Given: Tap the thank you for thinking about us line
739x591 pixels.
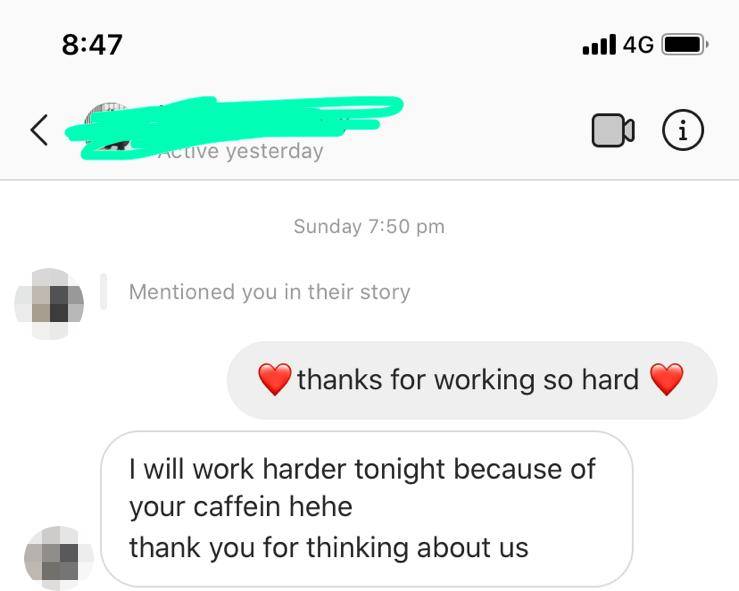Looking at the screenshot, I should coord(329,548).
